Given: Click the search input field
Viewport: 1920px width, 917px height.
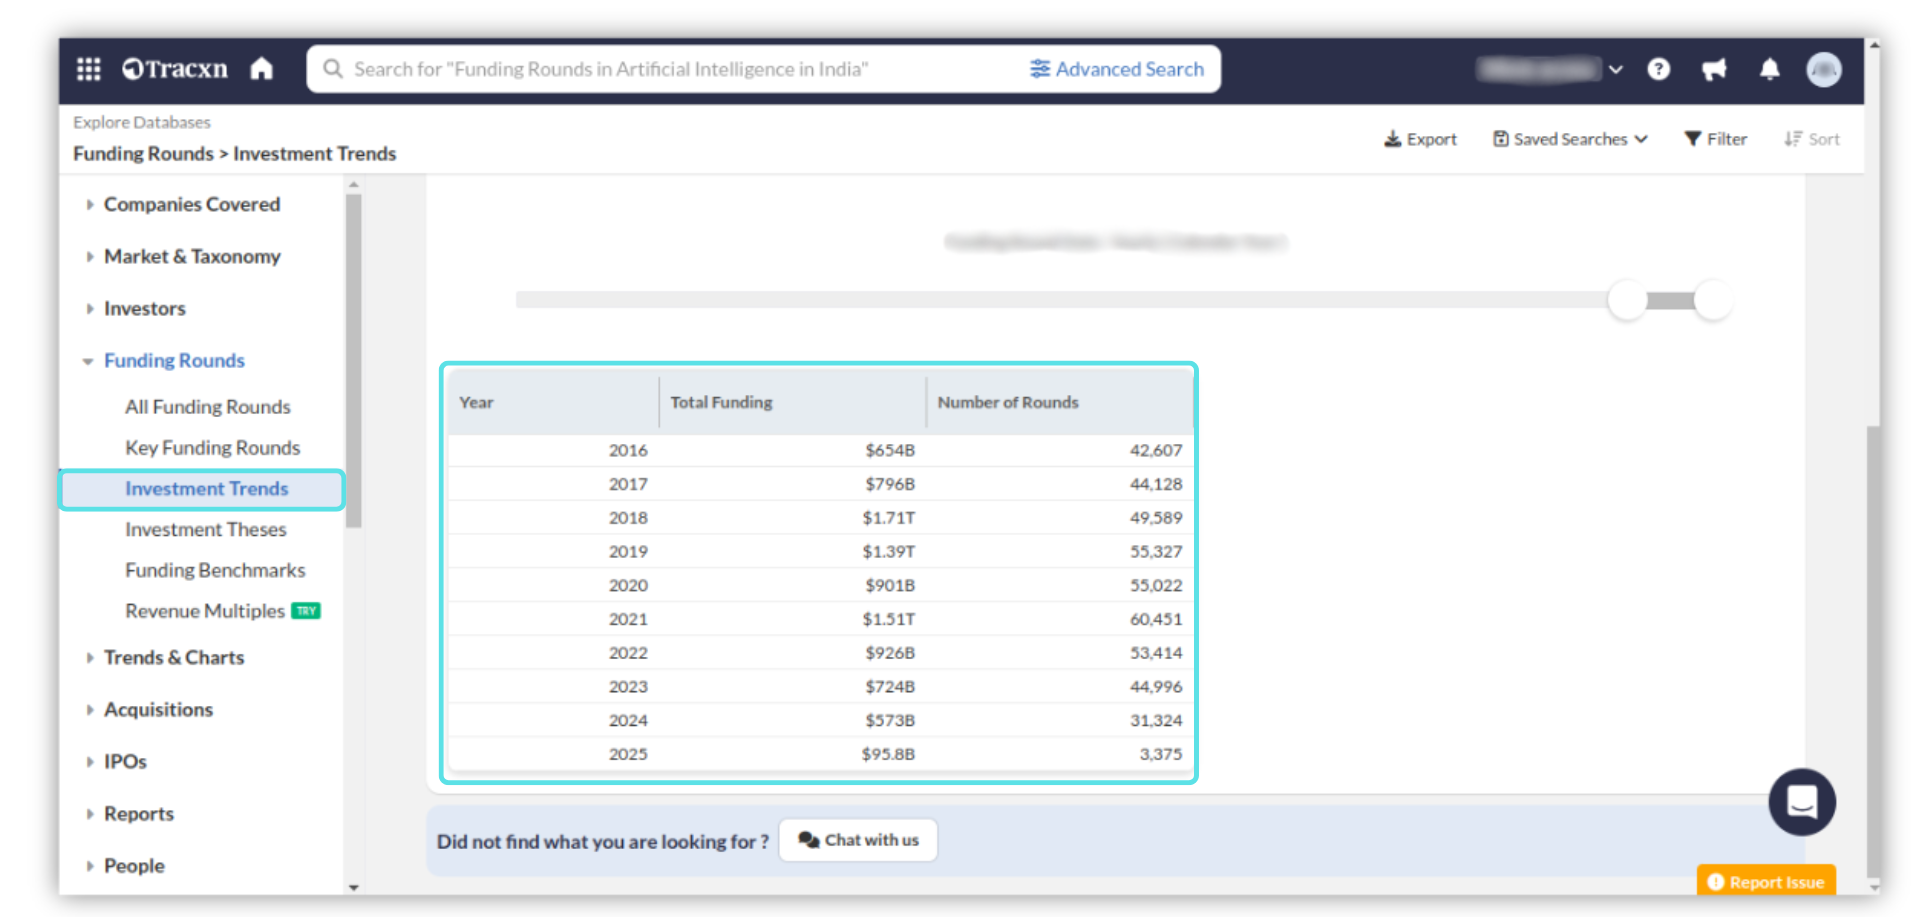Looking at the screenshot, I should [660, 69].
